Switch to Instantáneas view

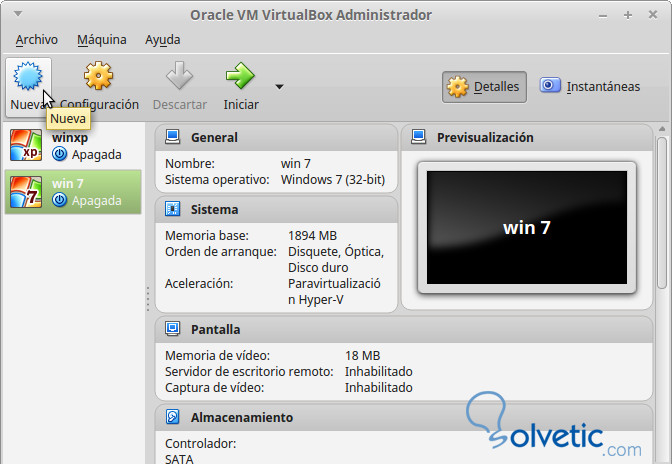[590, 87]
